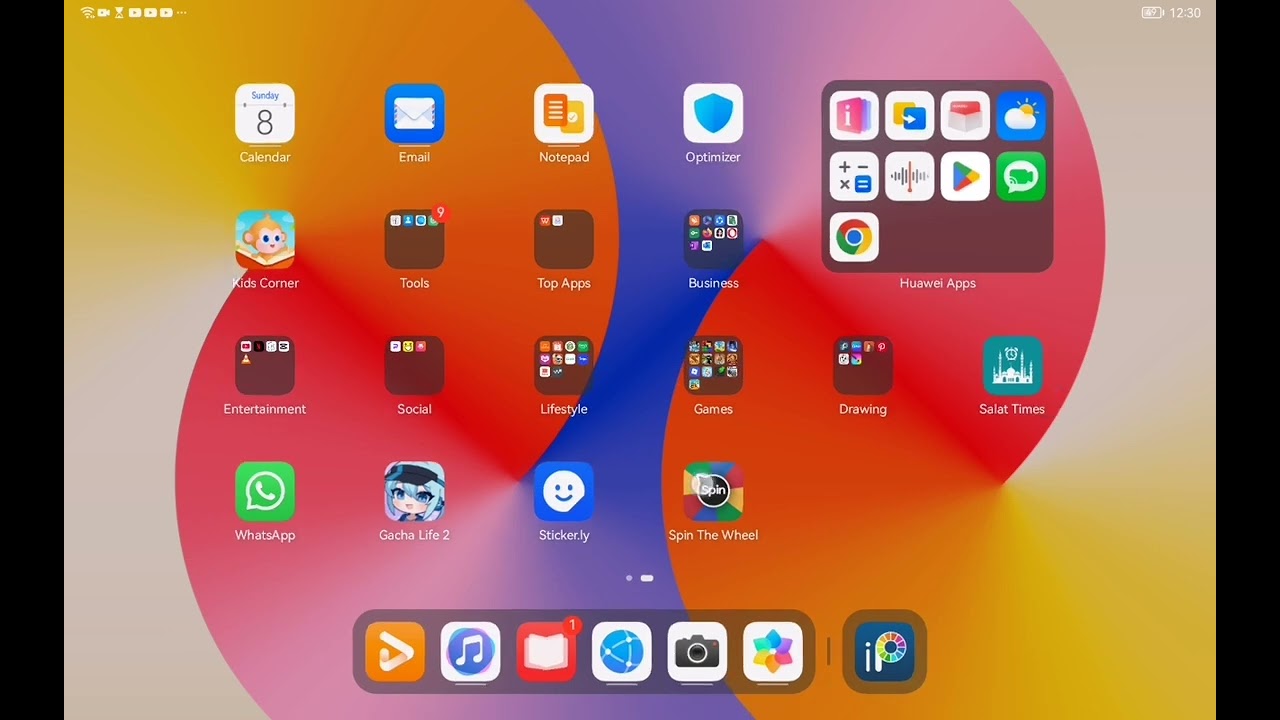Image resolution: width=1280 pixels, height=720 pixels.
Task: Launch Spin The Wheel app
Action: click(x=713, y=491)
